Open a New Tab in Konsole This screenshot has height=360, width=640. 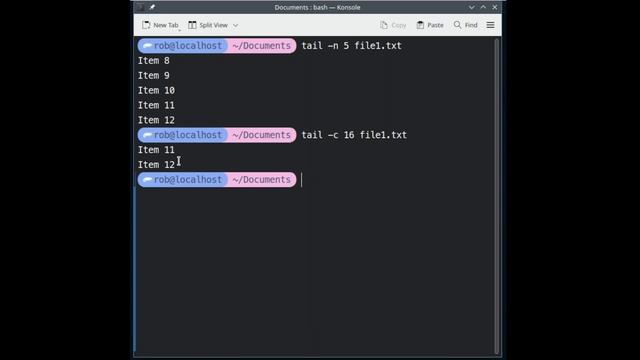click(x=160, y=25)
